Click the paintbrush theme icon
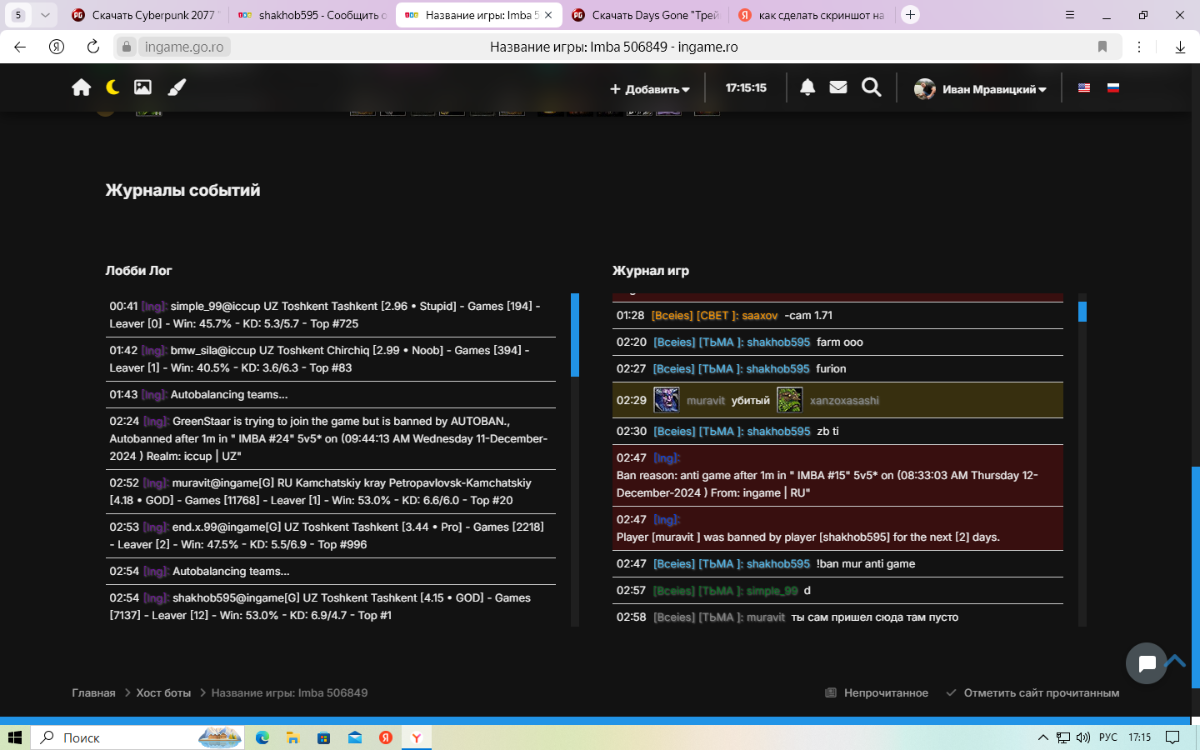The image size is (1200, 750). pos(176,88)
